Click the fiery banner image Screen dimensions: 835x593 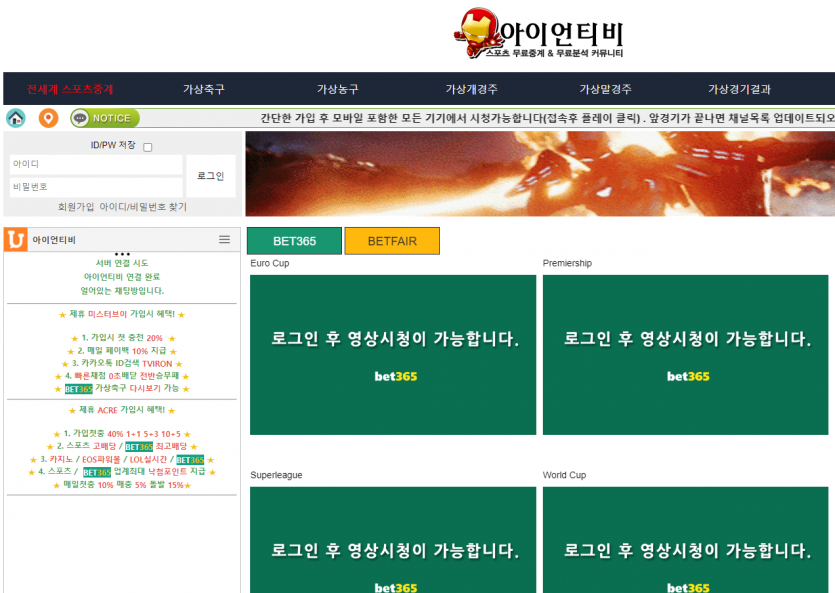[x=540, y=174]
